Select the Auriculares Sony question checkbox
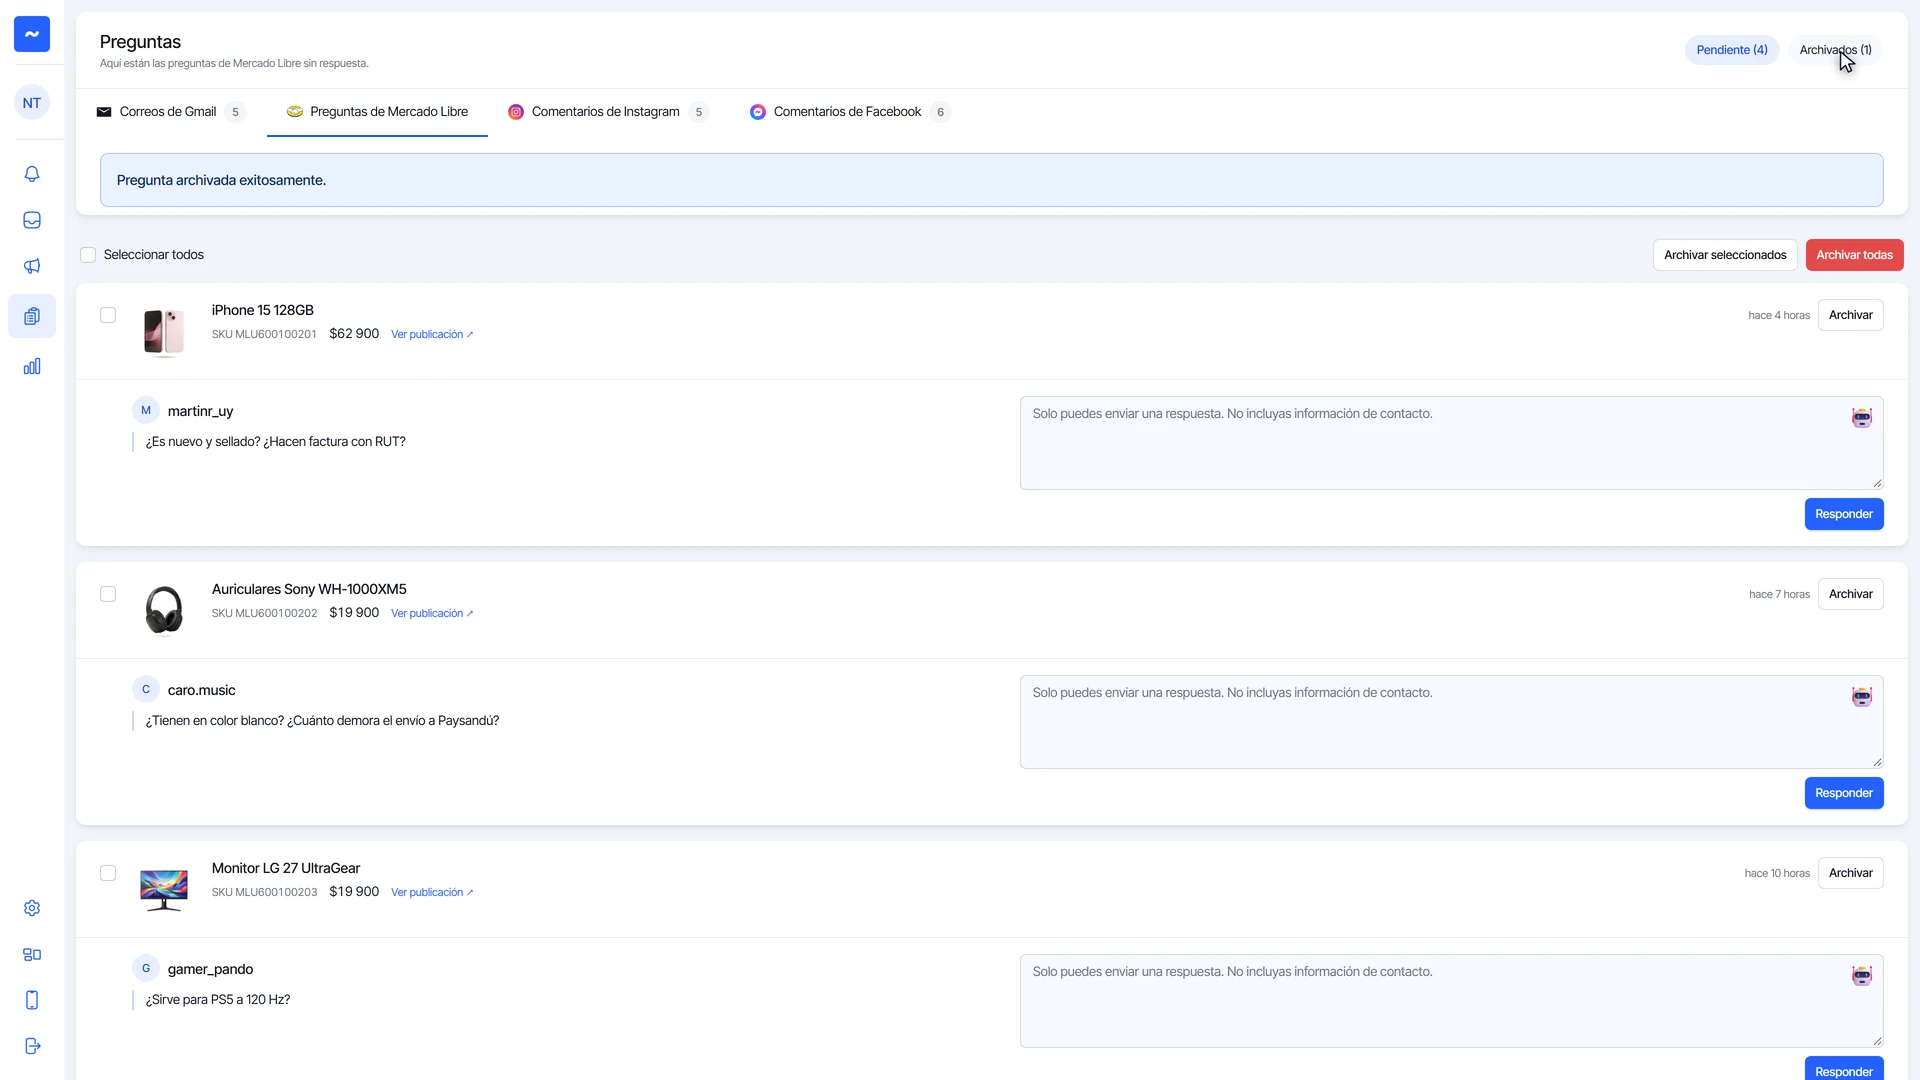This screenshot has height=1080, width=1920. tap(108, 594)
